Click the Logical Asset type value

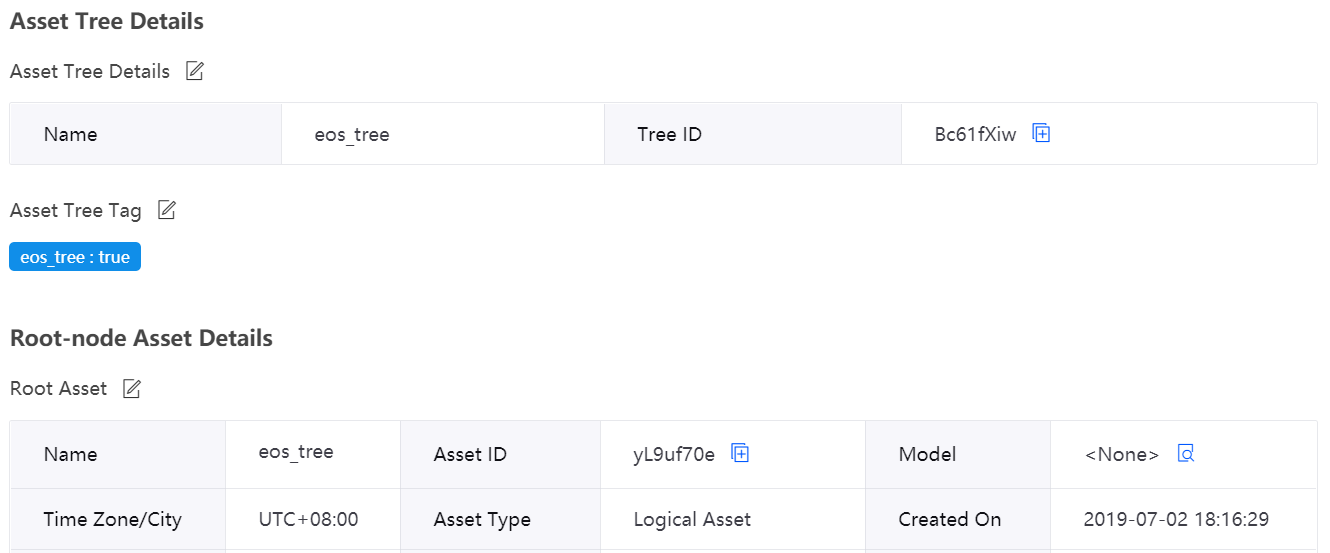pos(692,519)
